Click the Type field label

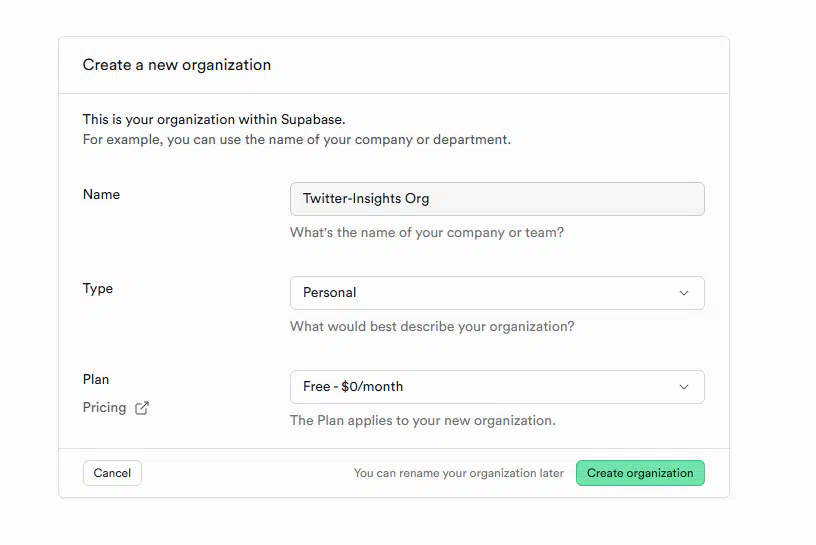pos(98,289)
